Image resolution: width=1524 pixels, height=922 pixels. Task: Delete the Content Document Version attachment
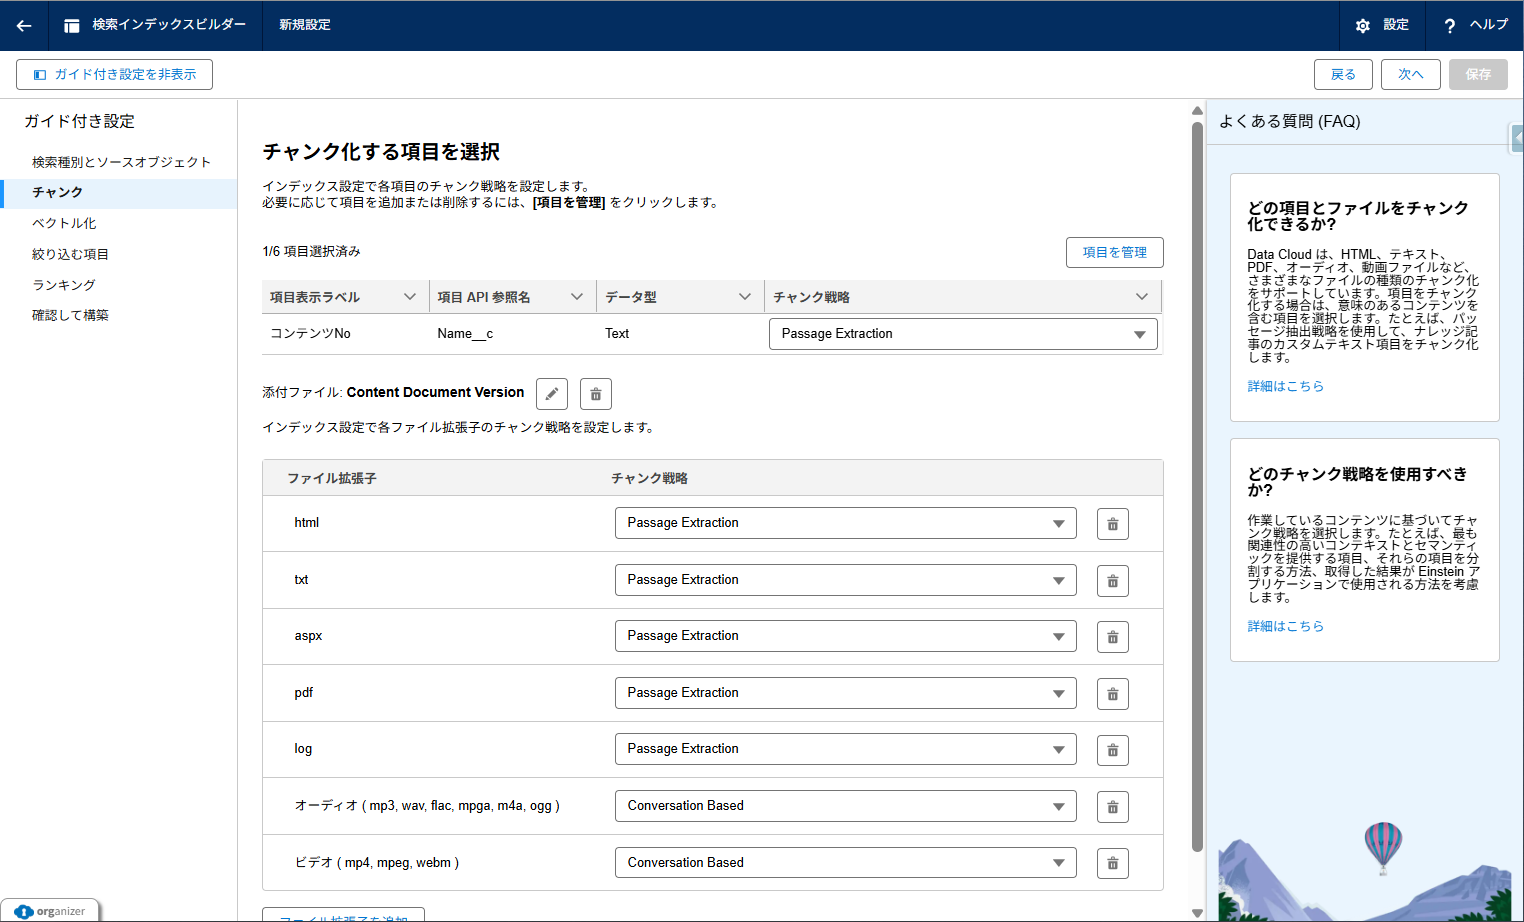(x=595, y=394)
